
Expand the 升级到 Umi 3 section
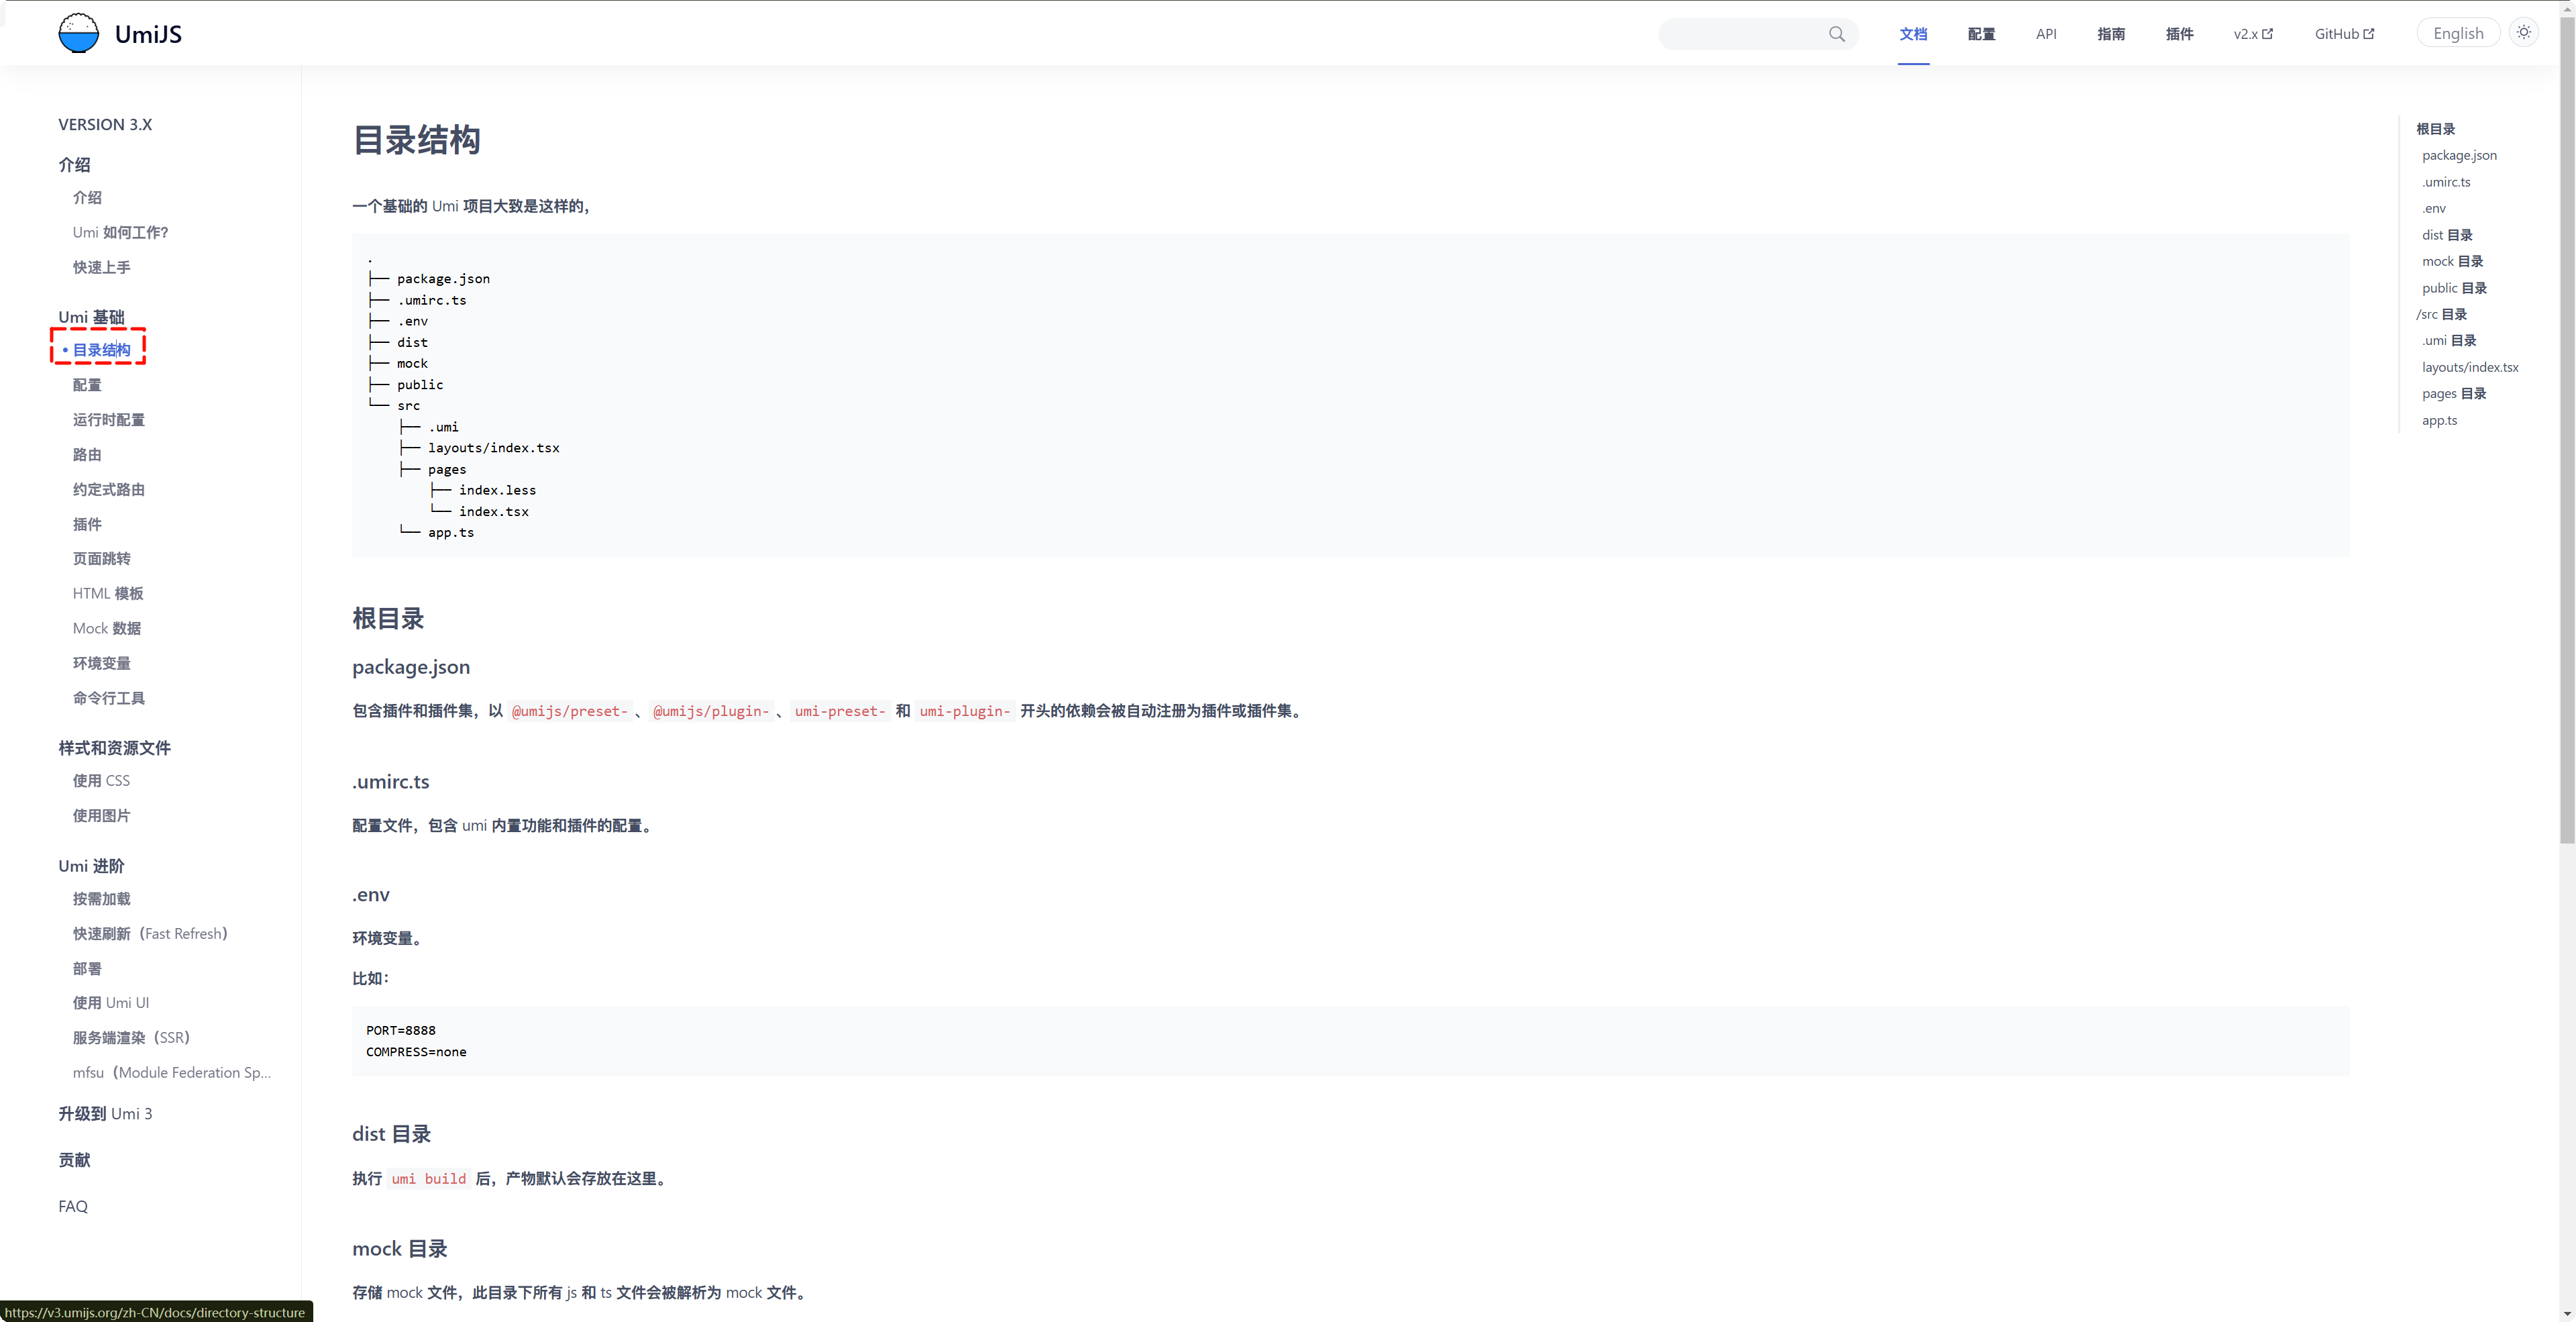coord(105,1113)
